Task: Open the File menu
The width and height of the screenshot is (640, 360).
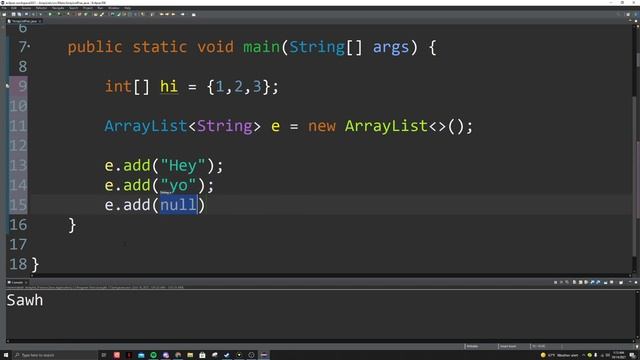Action: 4,8
